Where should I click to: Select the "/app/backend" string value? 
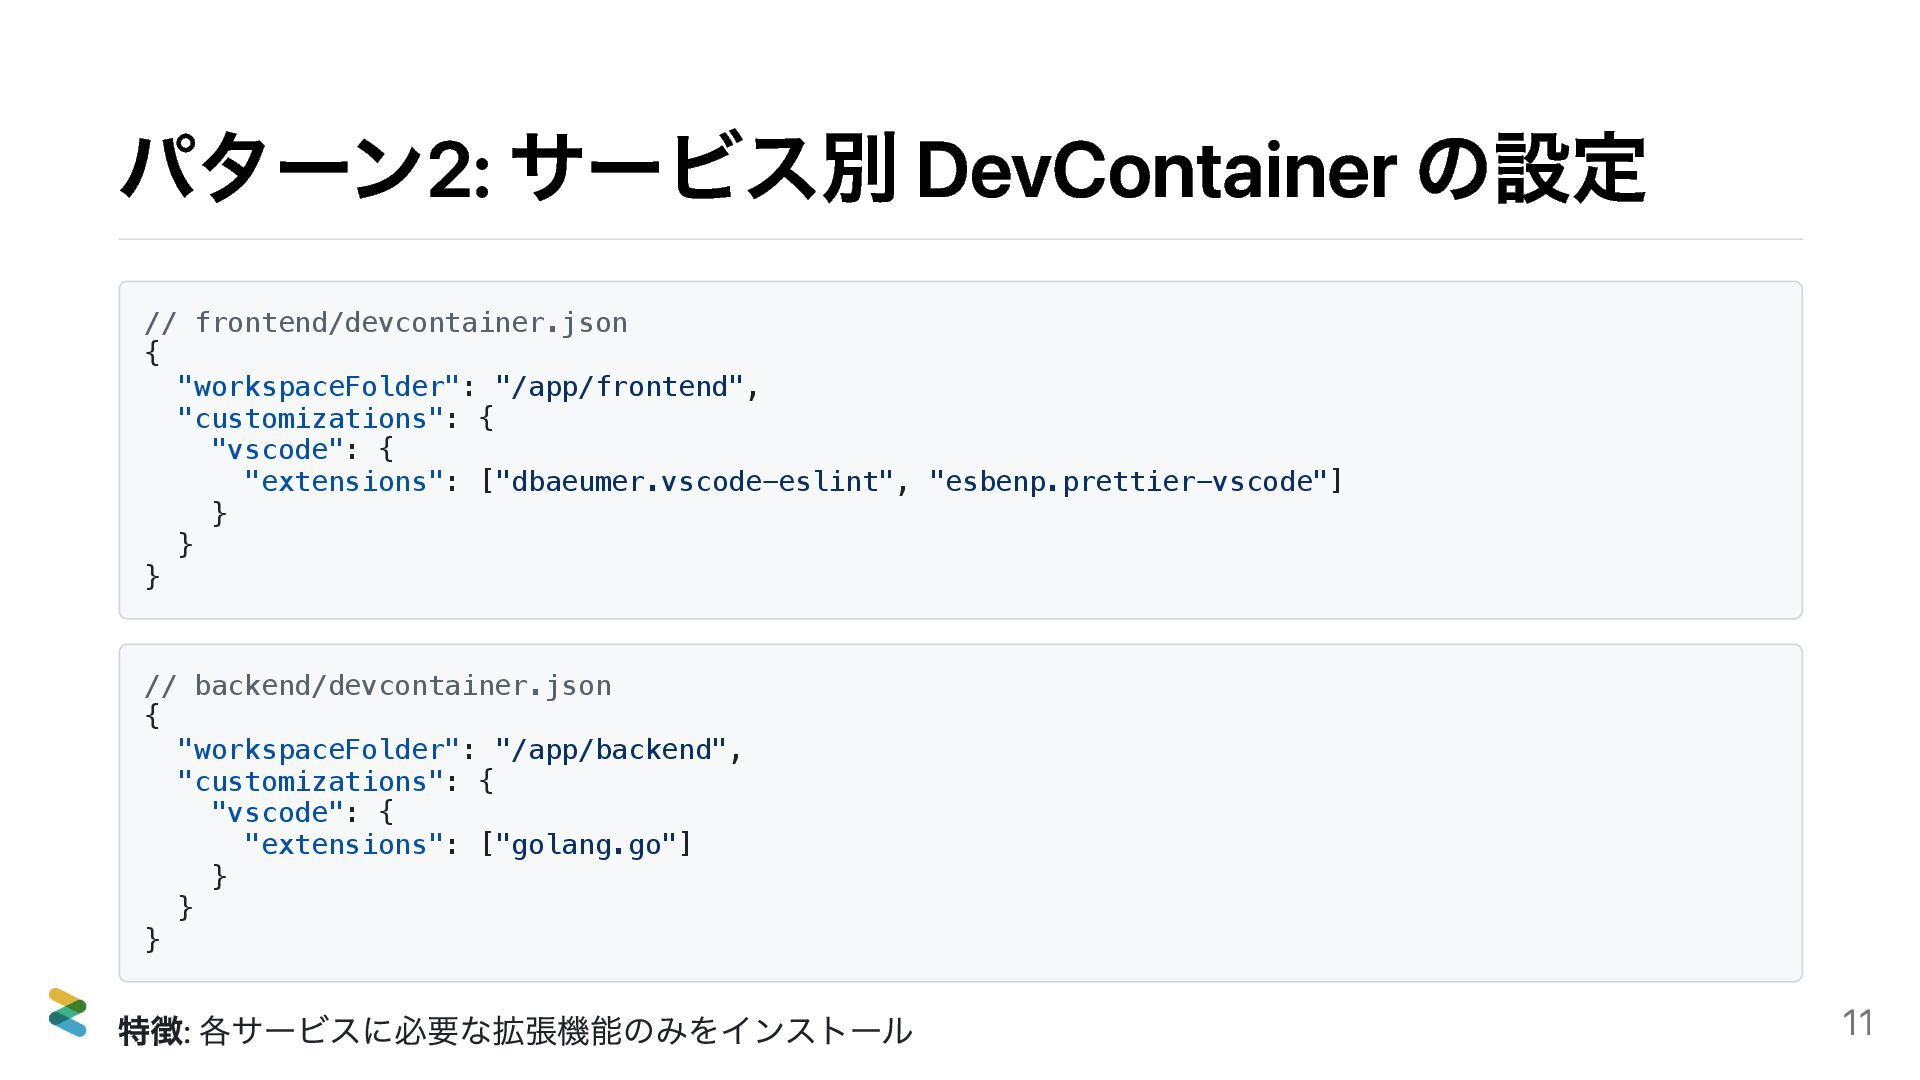point(610,750)
